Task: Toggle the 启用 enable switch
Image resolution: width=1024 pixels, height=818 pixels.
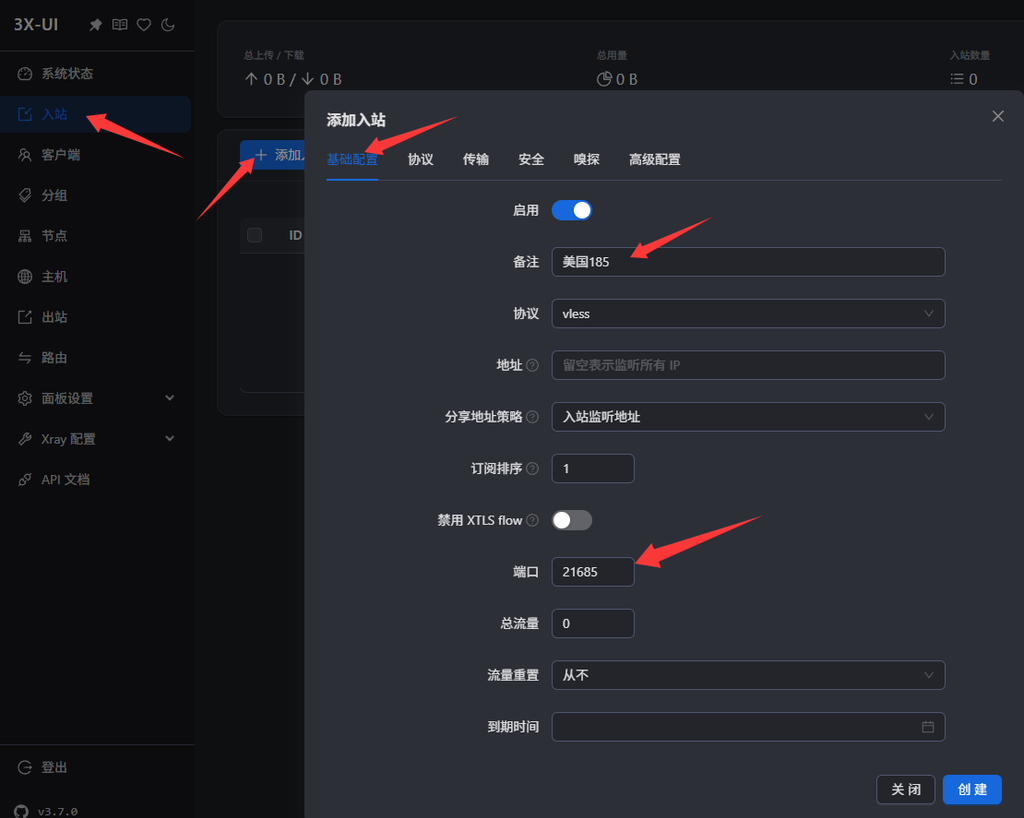Action: (x=571, y=210)
